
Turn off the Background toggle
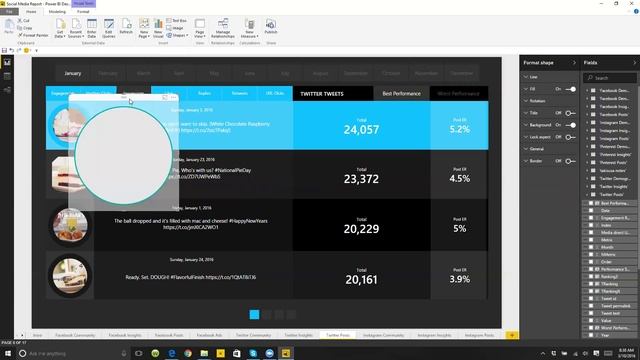pos(571,125)
